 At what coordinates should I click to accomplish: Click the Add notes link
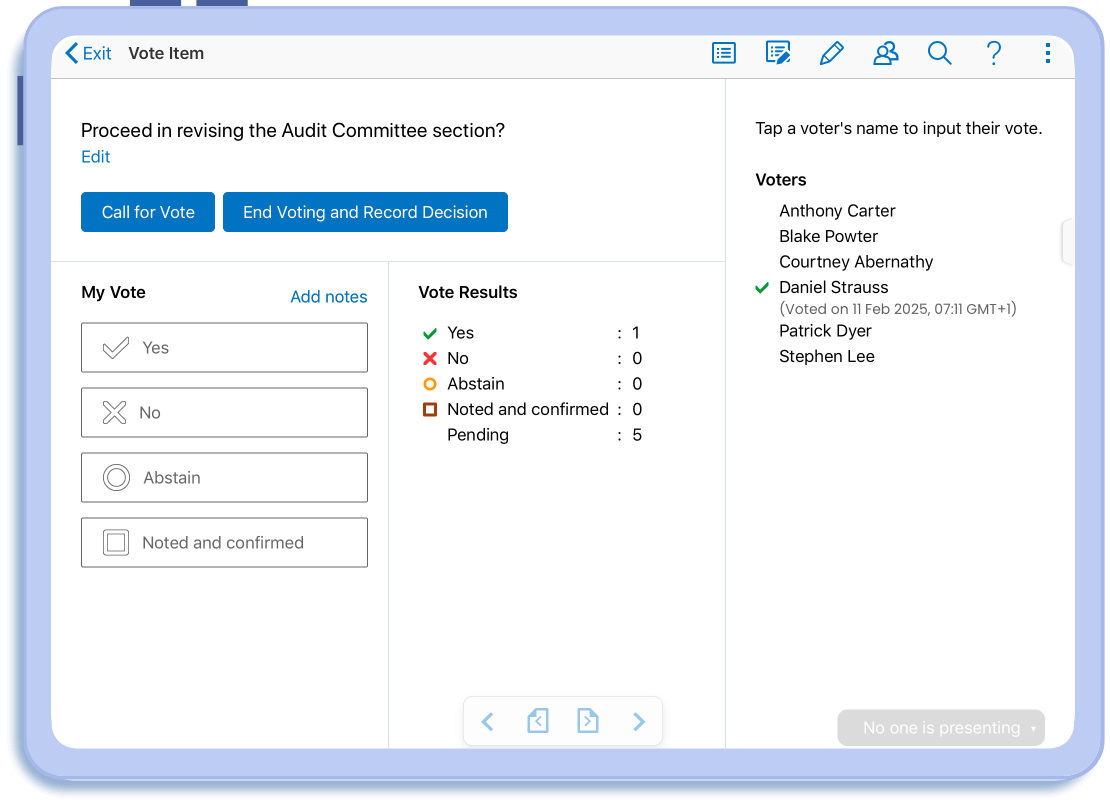pyautogui.click(x=328, y=297)
